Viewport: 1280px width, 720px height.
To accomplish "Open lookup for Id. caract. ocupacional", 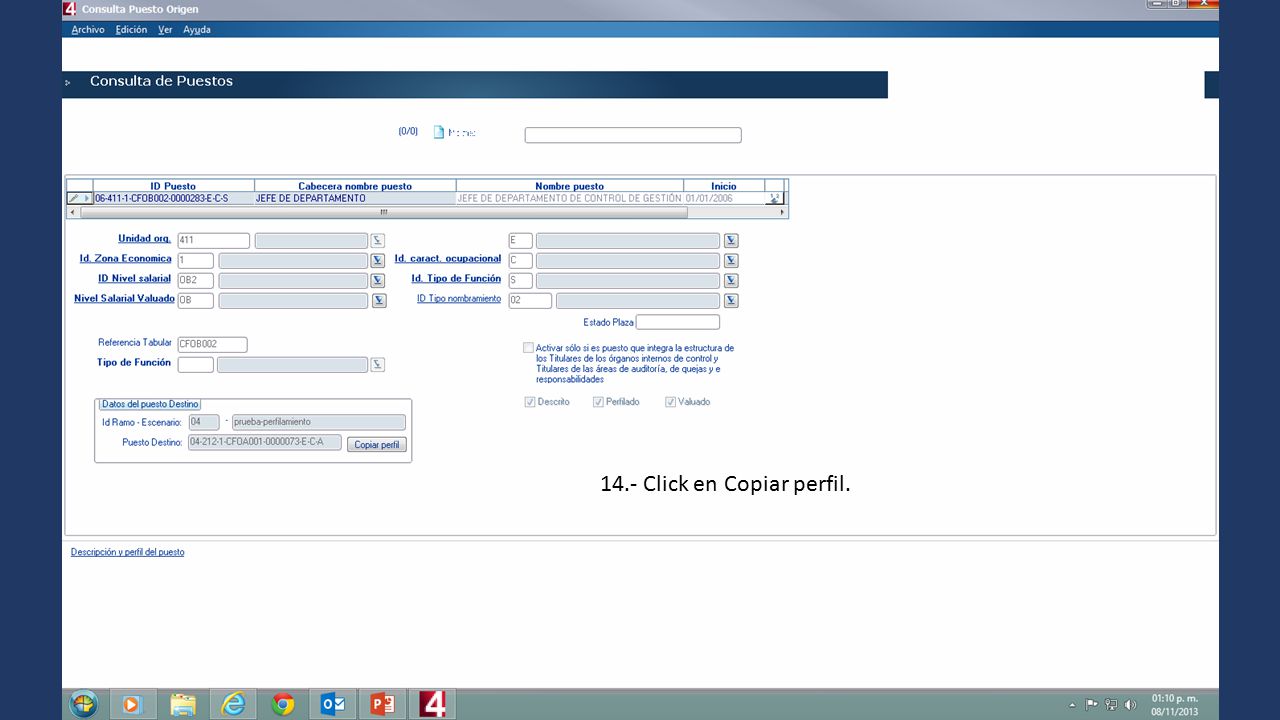I will 731,260.
